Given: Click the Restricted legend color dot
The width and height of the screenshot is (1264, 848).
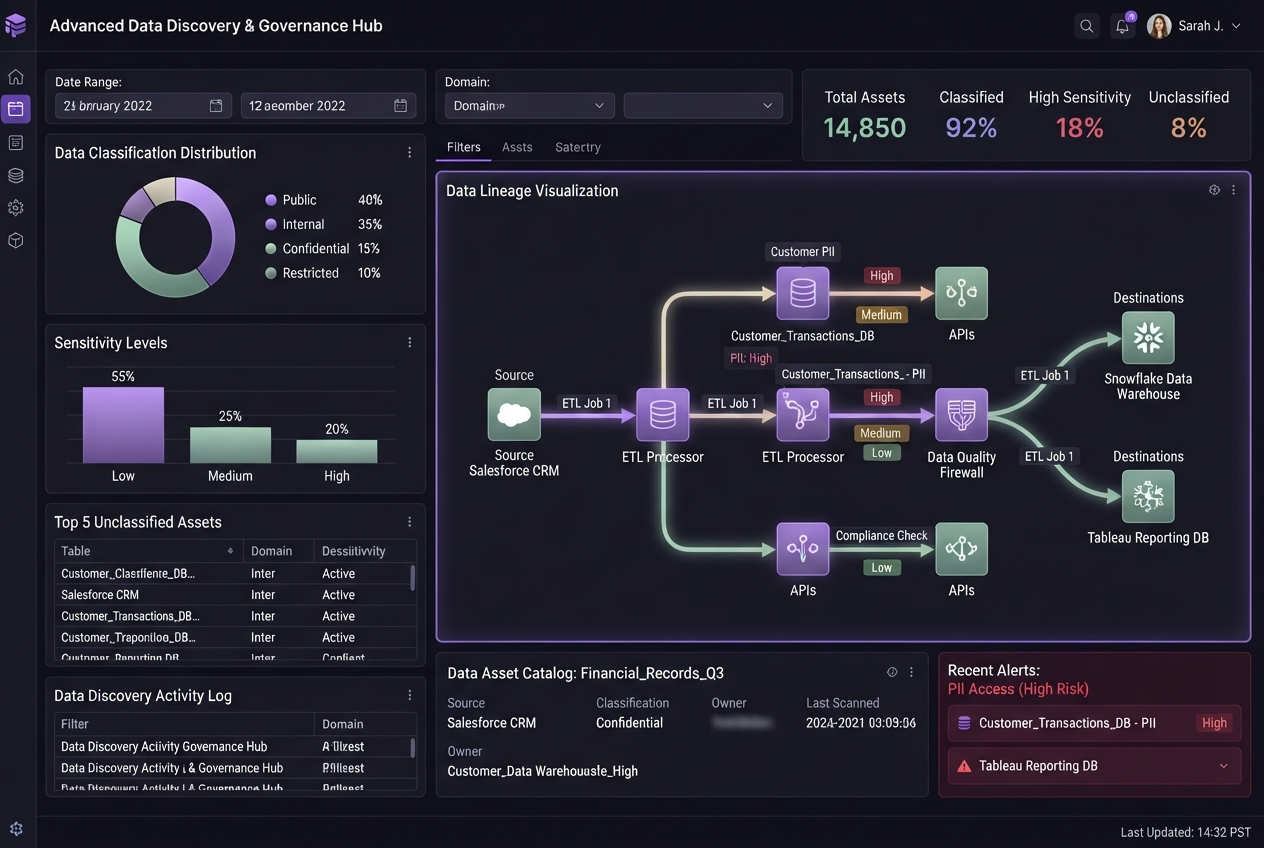Looking at the screenshot, I should click(271, 273).
